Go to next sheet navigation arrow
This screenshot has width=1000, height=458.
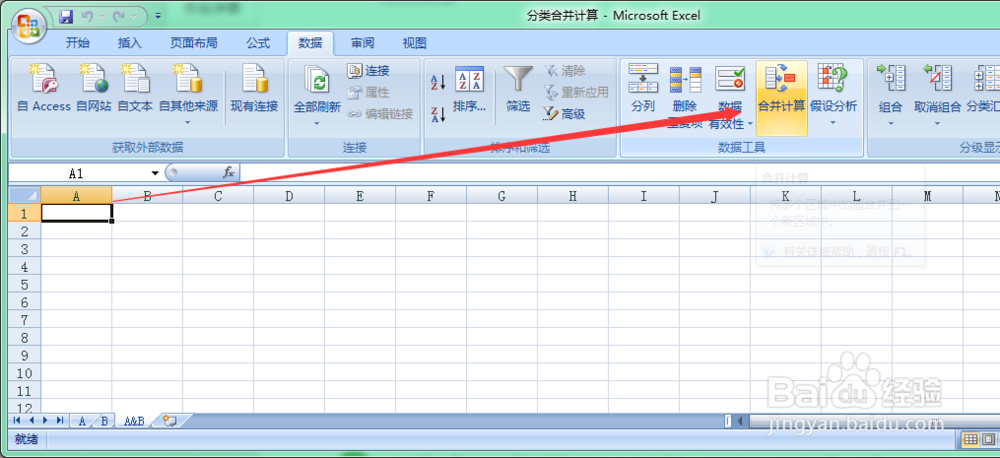click(x=45, y=420)
